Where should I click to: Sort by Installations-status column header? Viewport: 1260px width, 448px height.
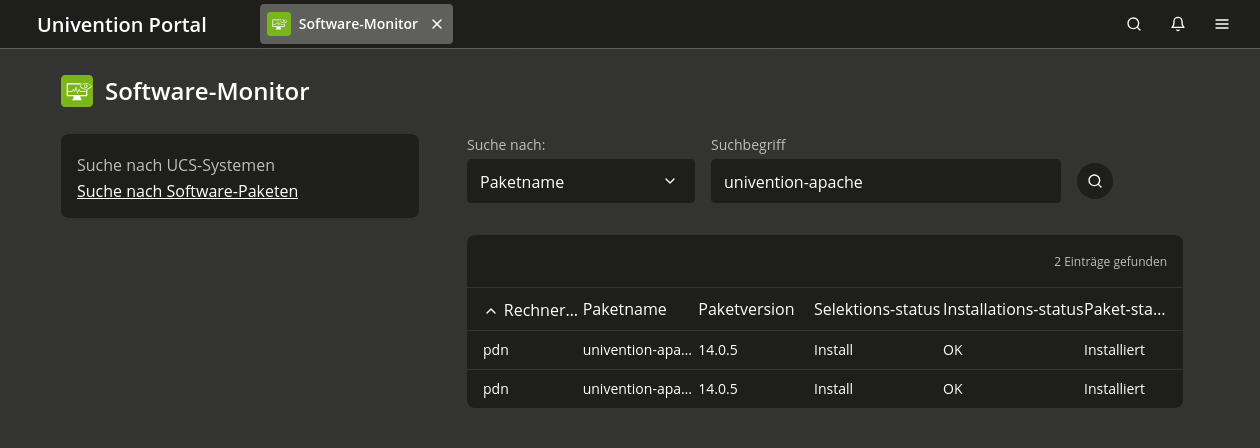click(1013, 310)
